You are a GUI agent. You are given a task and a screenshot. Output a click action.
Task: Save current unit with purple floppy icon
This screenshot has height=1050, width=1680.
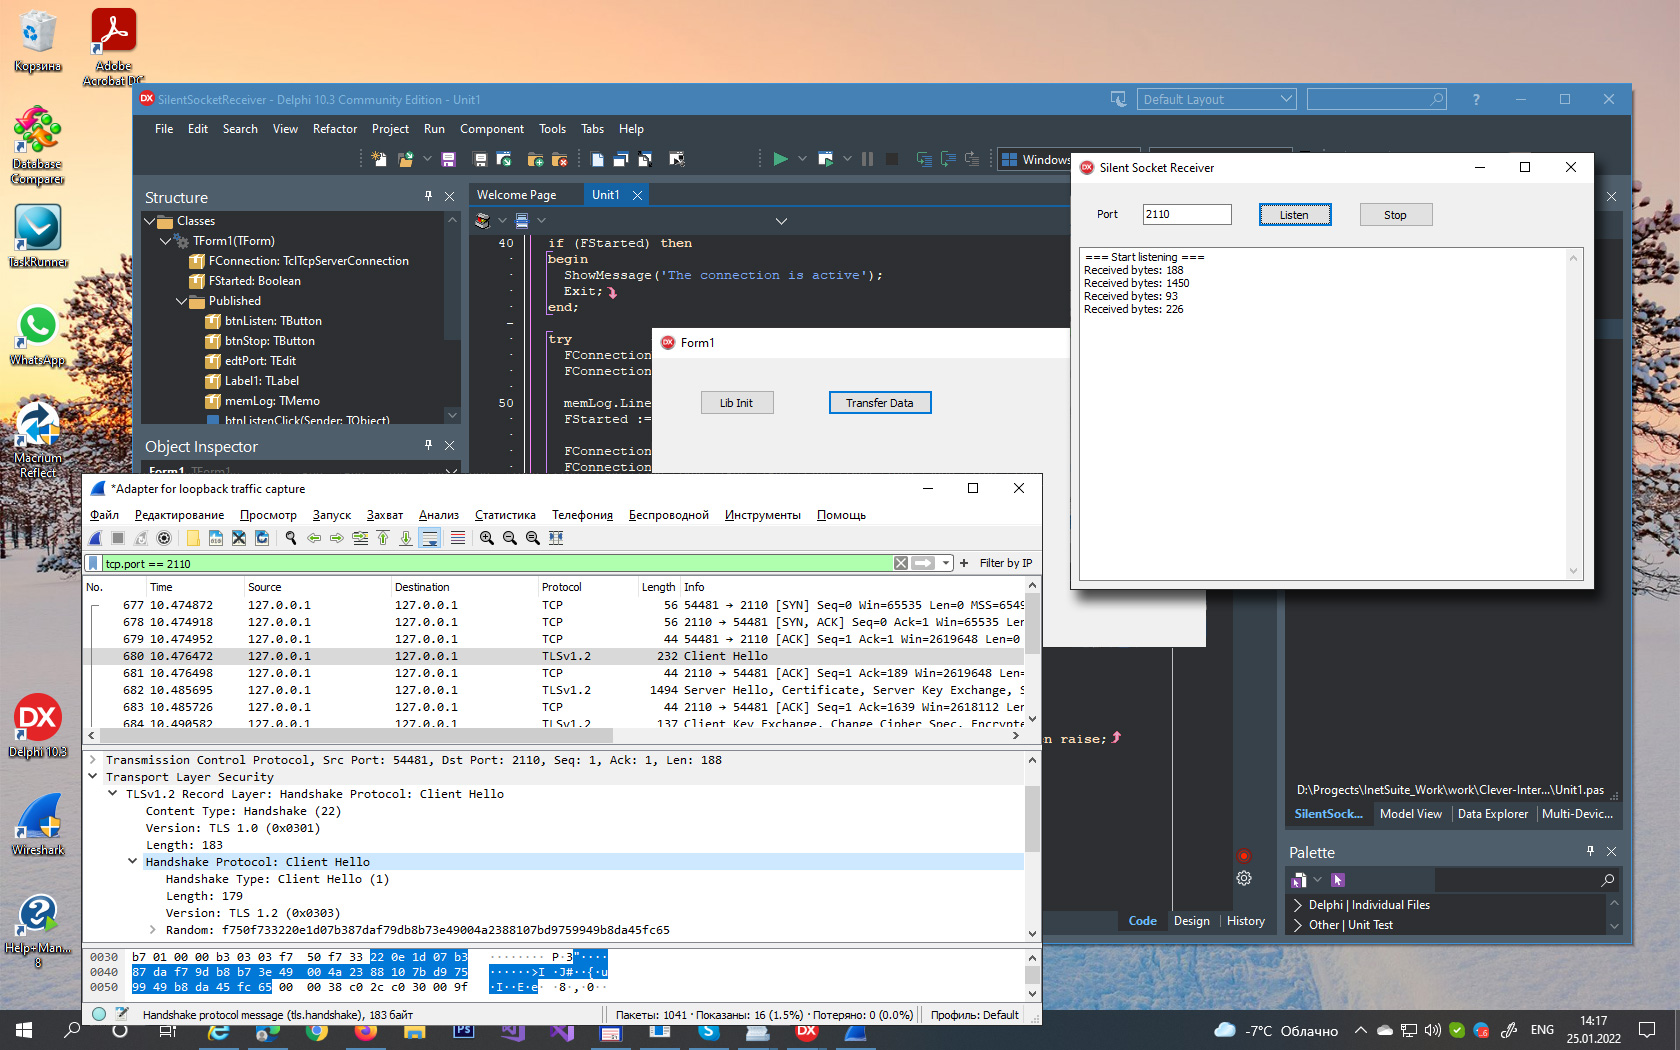coord(449,159)
